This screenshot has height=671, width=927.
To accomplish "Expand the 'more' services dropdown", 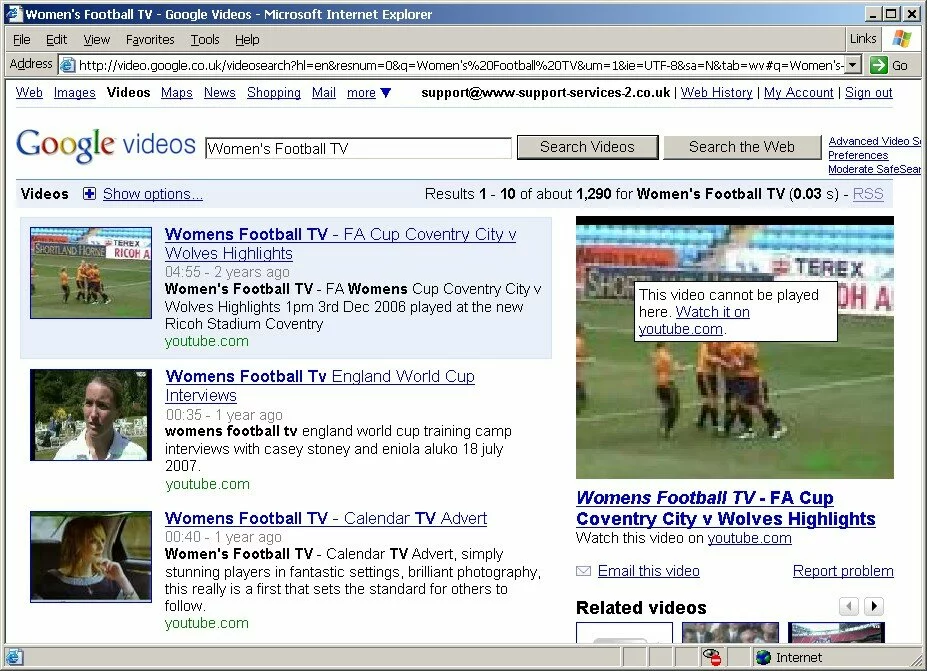I will click(x=369, y=93).
